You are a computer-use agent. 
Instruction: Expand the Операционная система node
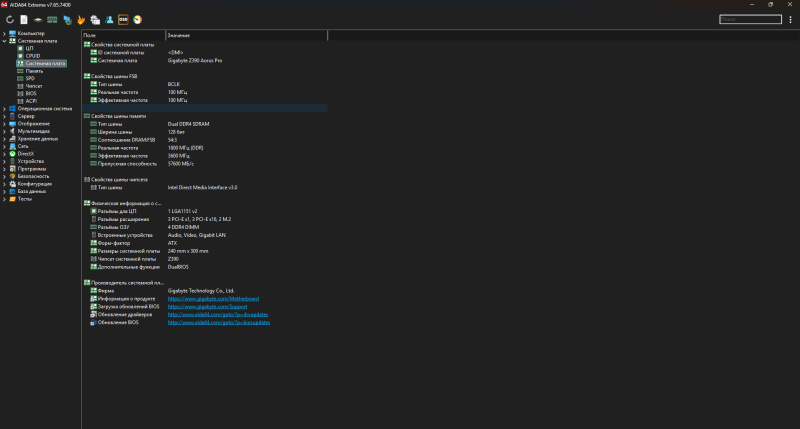click(4, 108)
